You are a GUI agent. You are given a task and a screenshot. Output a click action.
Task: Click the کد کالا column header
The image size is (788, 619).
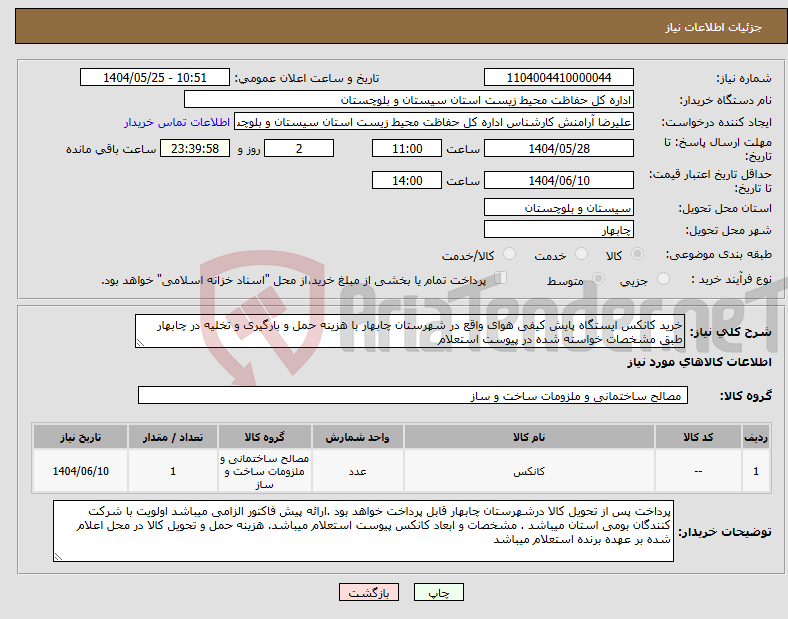click(698, 437)
